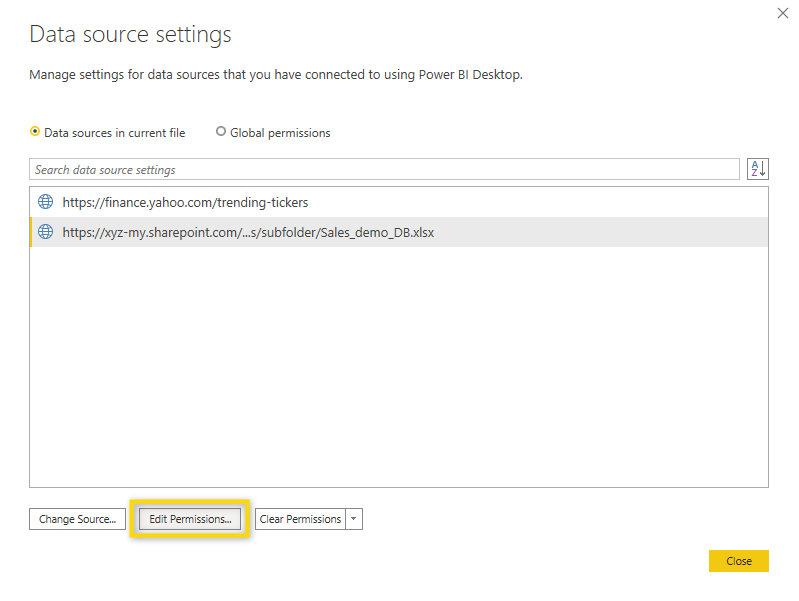This screenshot has height=601, width=799.
Task: Select the finance.yahoo.com trending-tickers data source
Action: 399,202
